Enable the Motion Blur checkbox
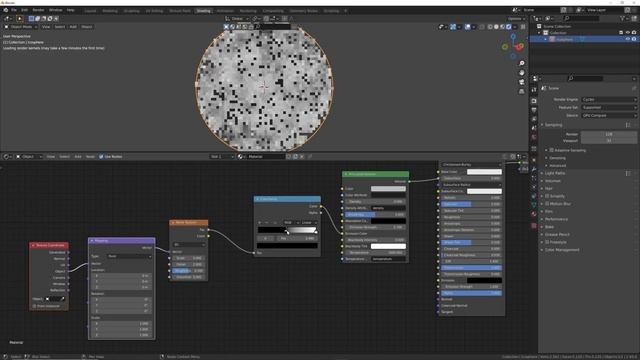Screen dimensions: 640x360 tap(547, 204)
